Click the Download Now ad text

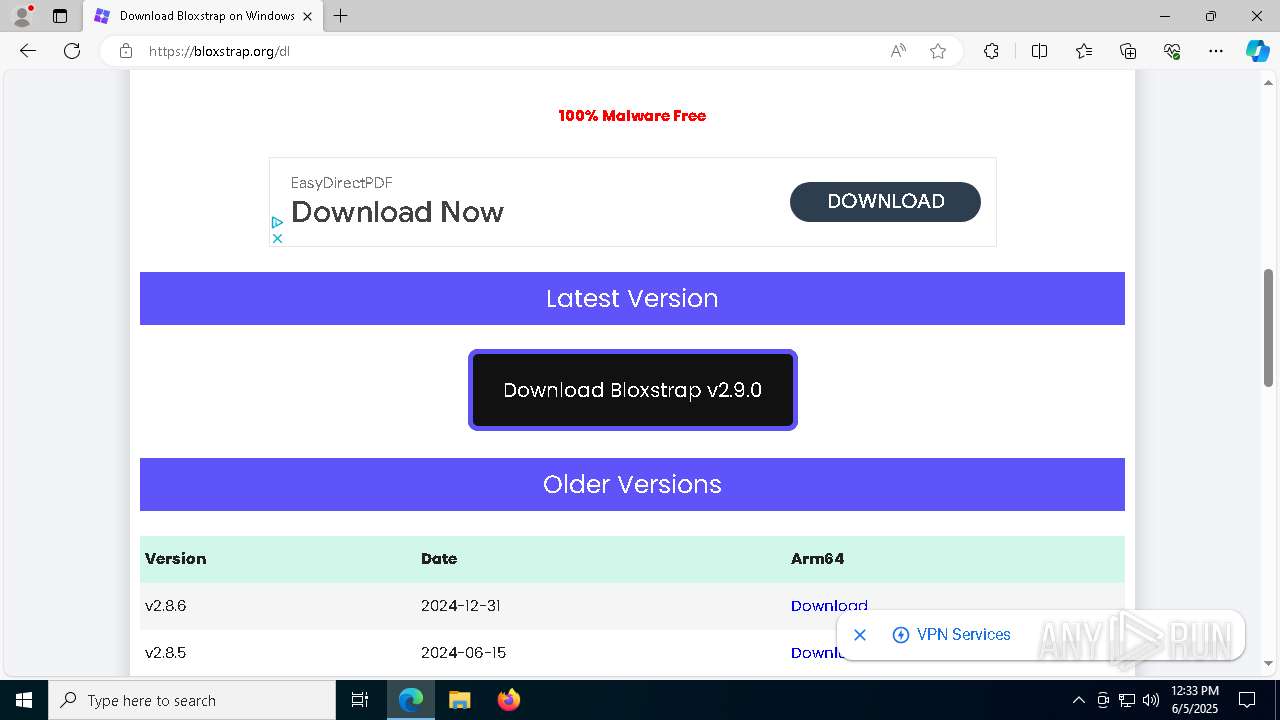[397, 212]
